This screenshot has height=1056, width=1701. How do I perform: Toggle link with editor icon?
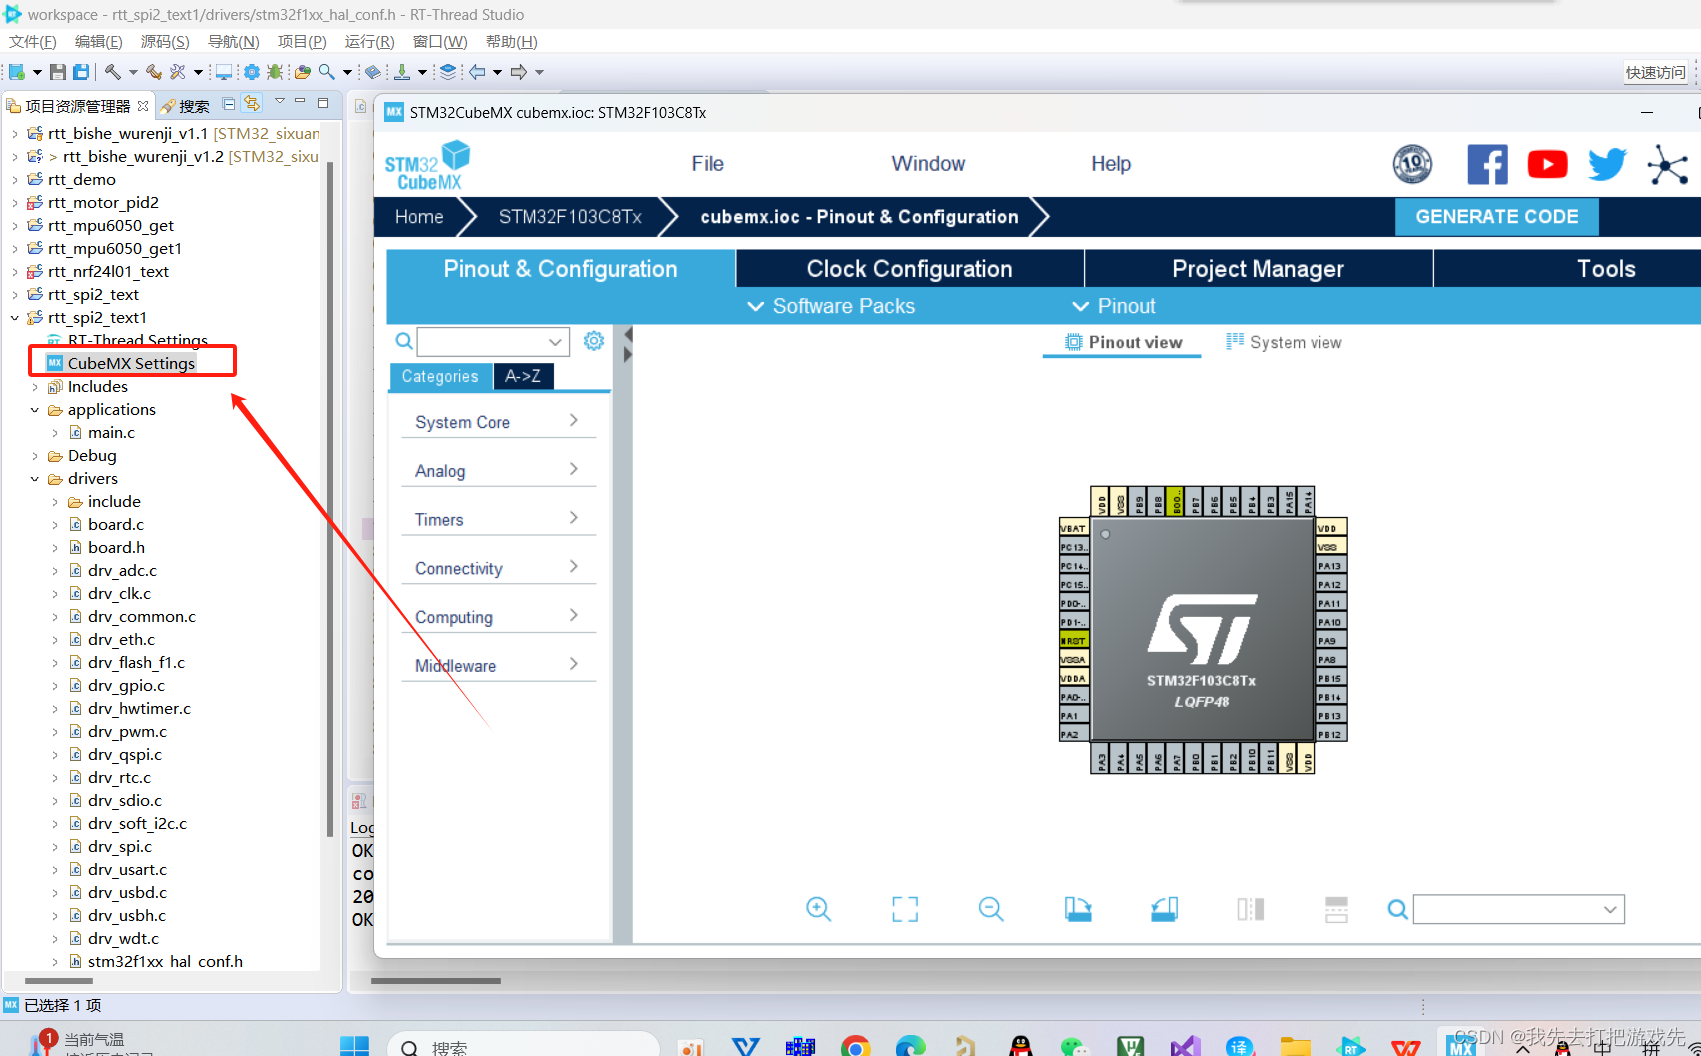(x=252, y=103)
